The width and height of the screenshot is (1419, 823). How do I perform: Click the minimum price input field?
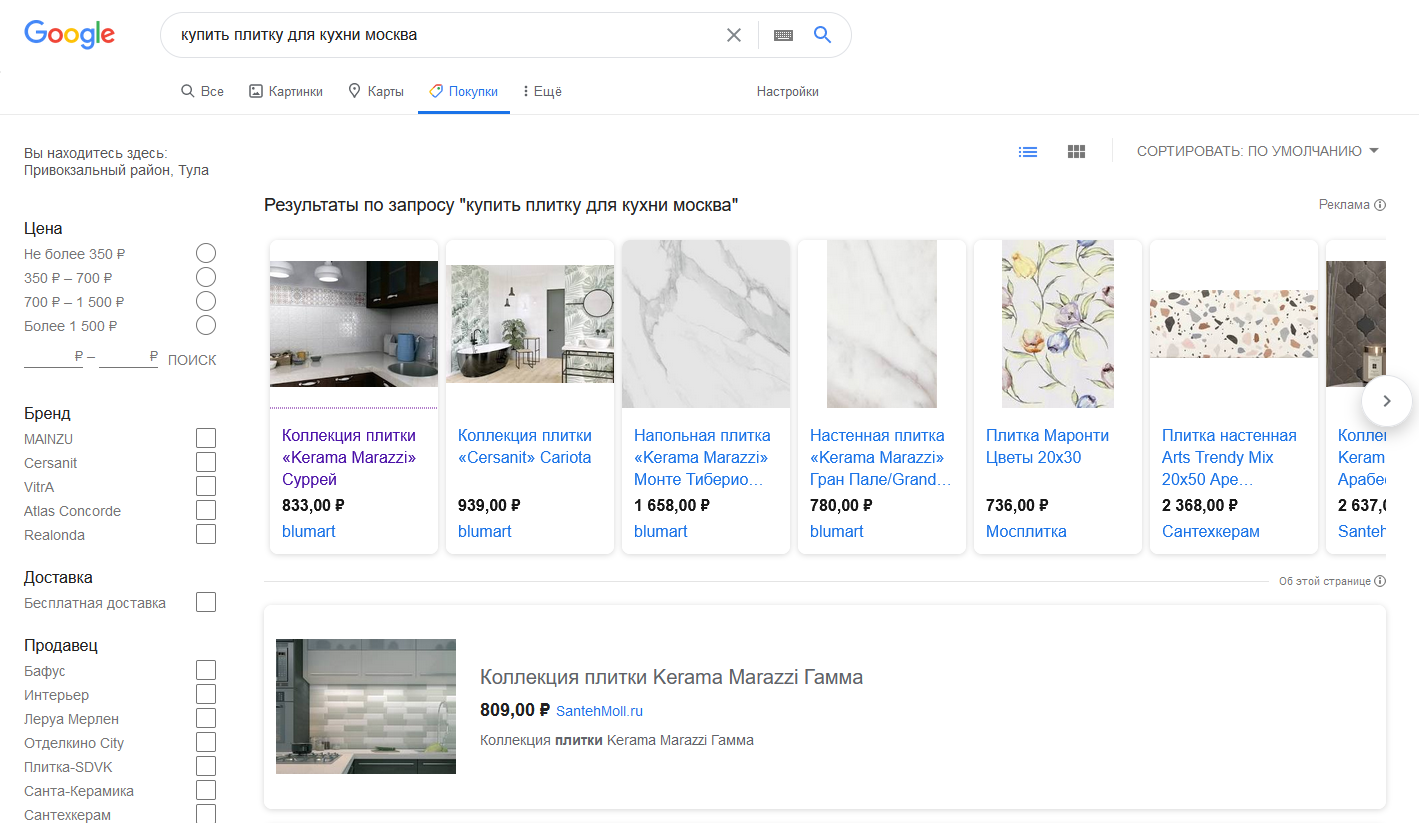[x=53, y=358]
